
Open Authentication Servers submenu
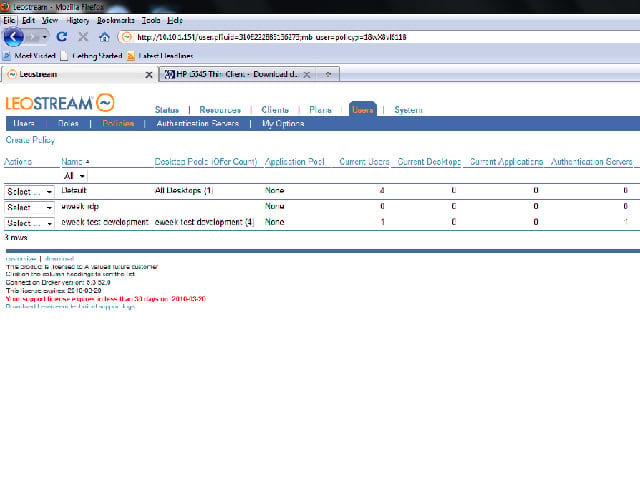click(198, 123)
